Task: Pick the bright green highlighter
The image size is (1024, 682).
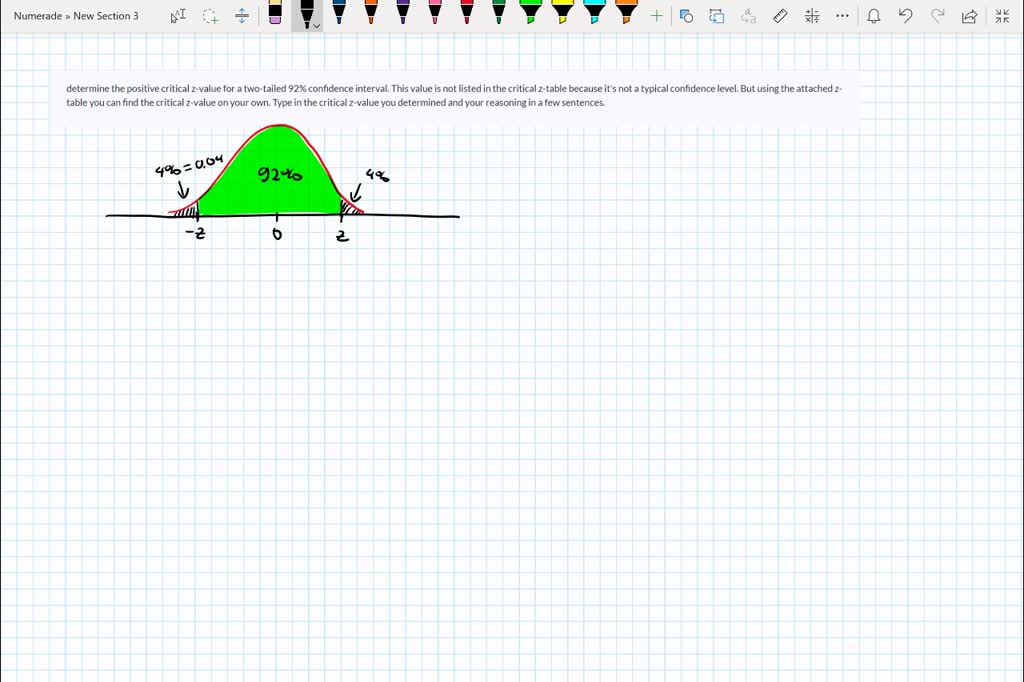Action: tap(530, 12)
